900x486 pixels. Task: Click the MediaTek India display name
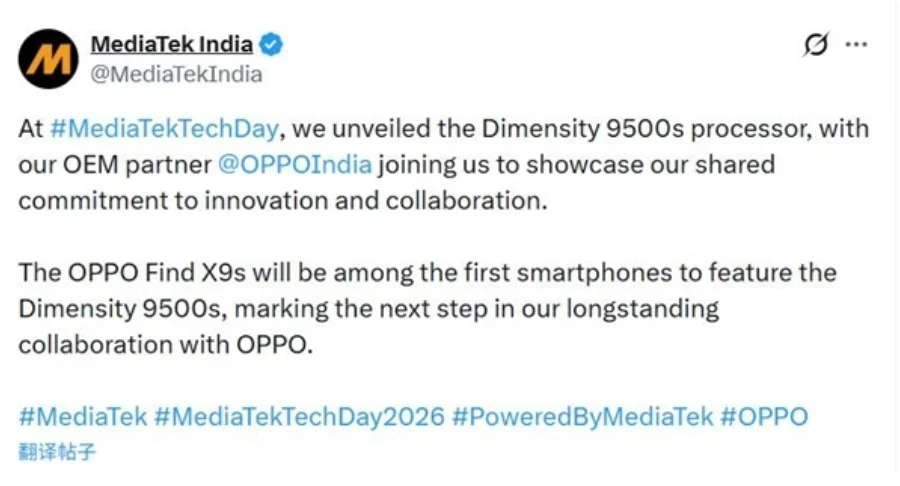point(171,44)
